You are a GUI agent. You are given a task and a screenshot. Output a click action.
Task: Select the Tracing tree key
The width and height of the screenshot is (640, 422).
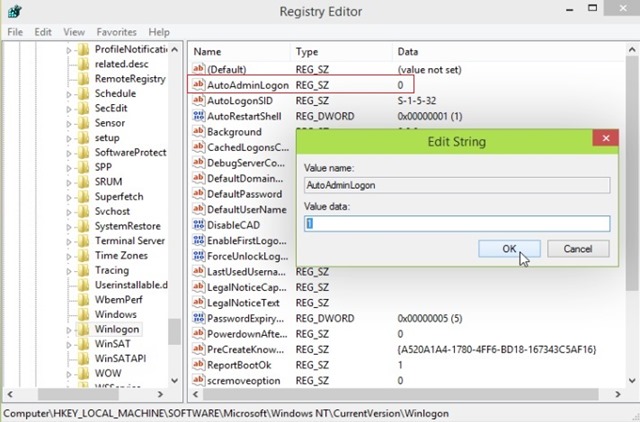click(111, 270)
